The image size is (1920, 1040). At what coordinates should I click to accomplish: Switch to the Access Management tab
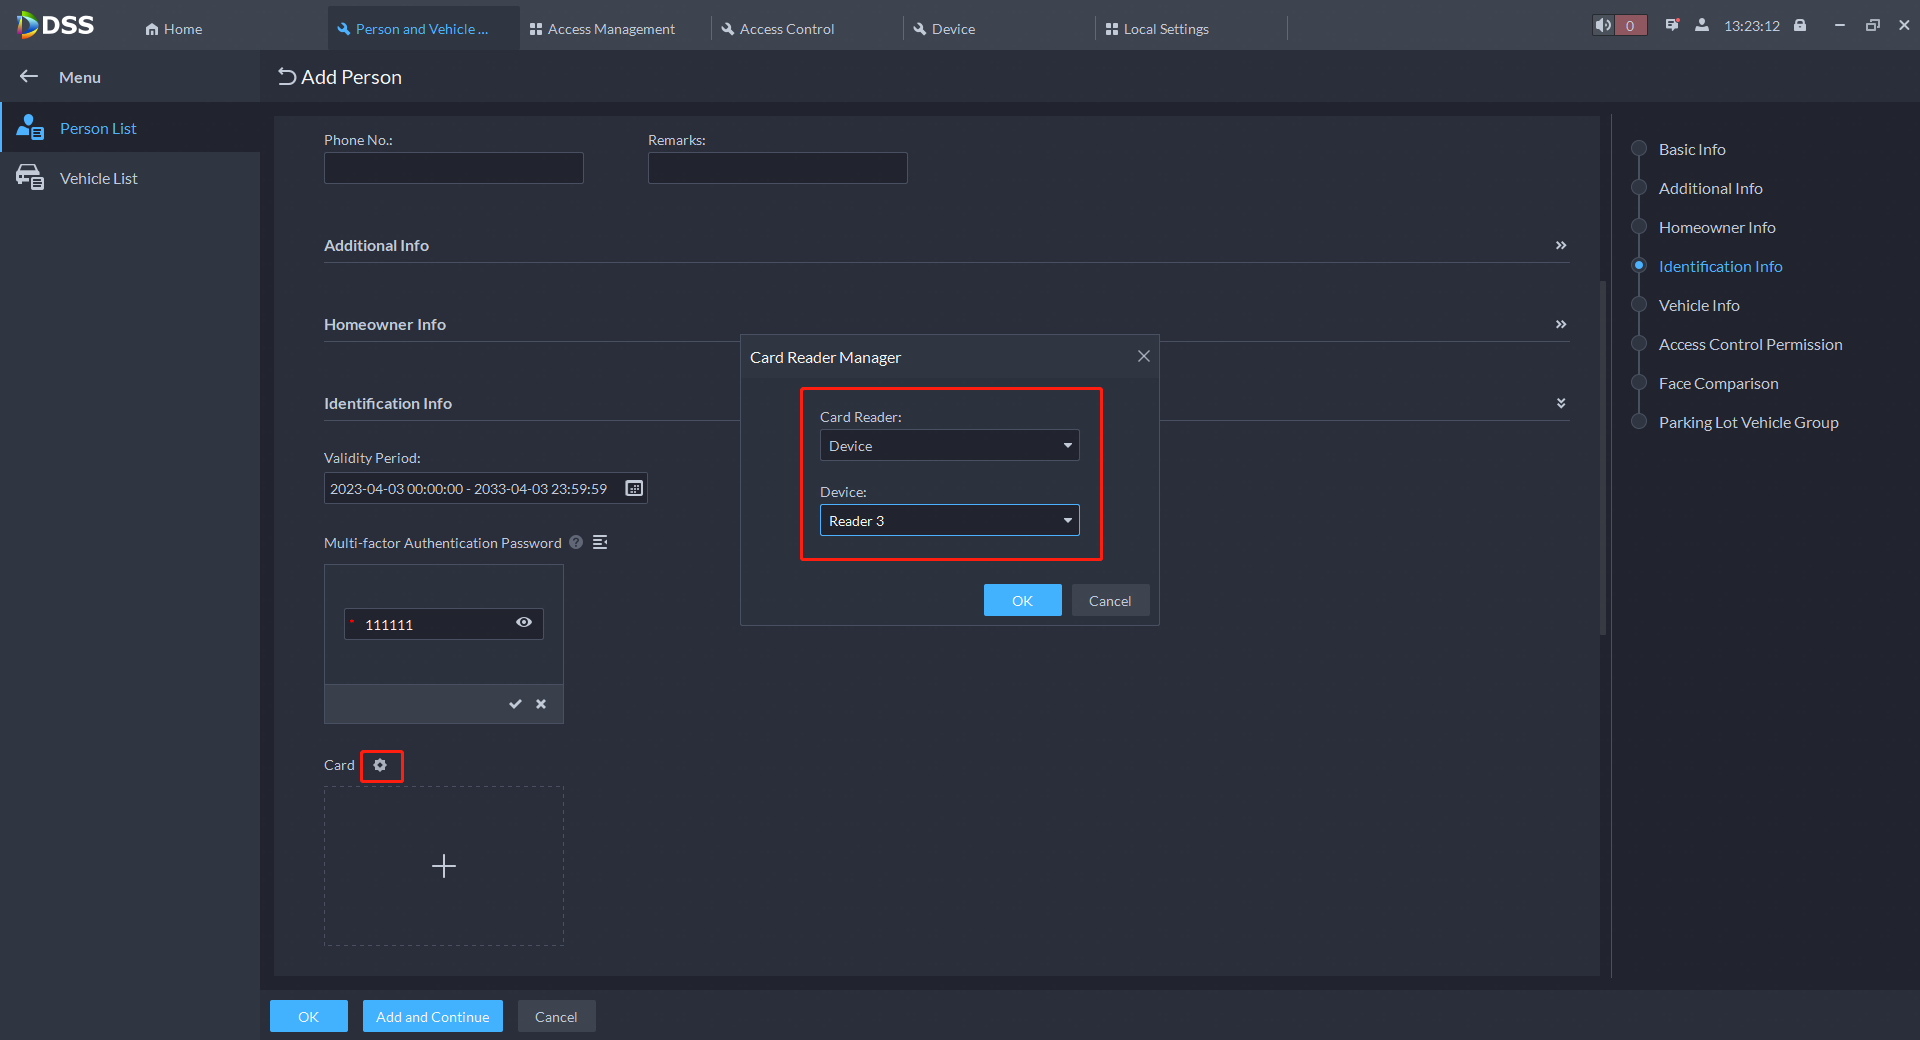(x=603, y=29)
